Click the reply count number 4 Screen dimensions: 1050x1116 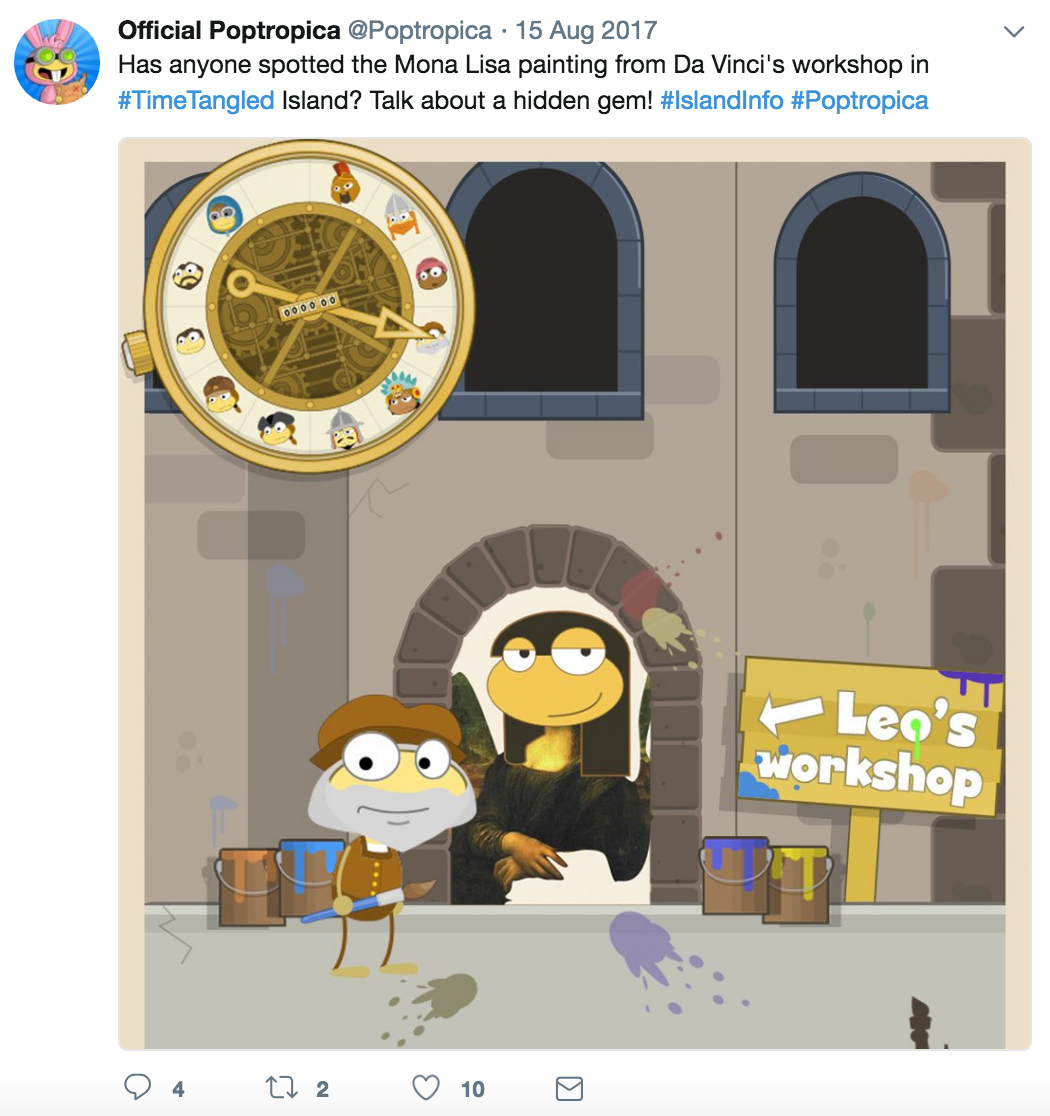pos(178,1089)
